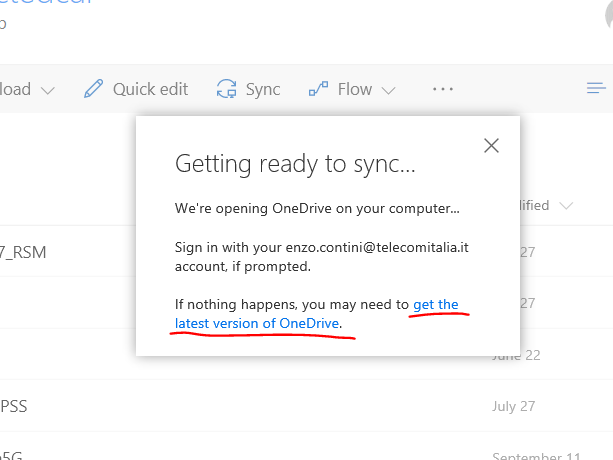The image size is (613, 460).
Task: Click the Quick edit pencil icon
Action: click(x=94, y=89)
